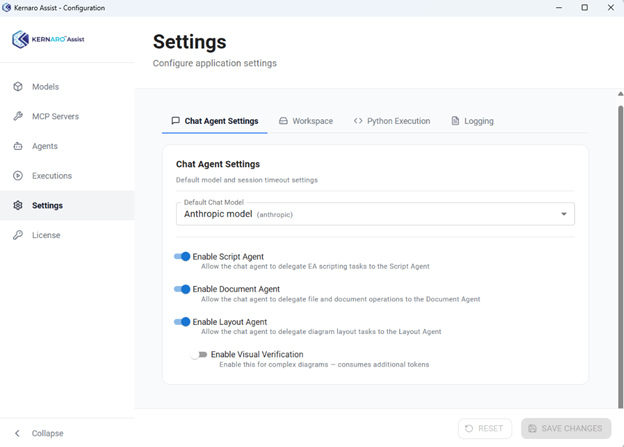
Task: Open the Agents sidebar item
Action: [x=67, y=146]
